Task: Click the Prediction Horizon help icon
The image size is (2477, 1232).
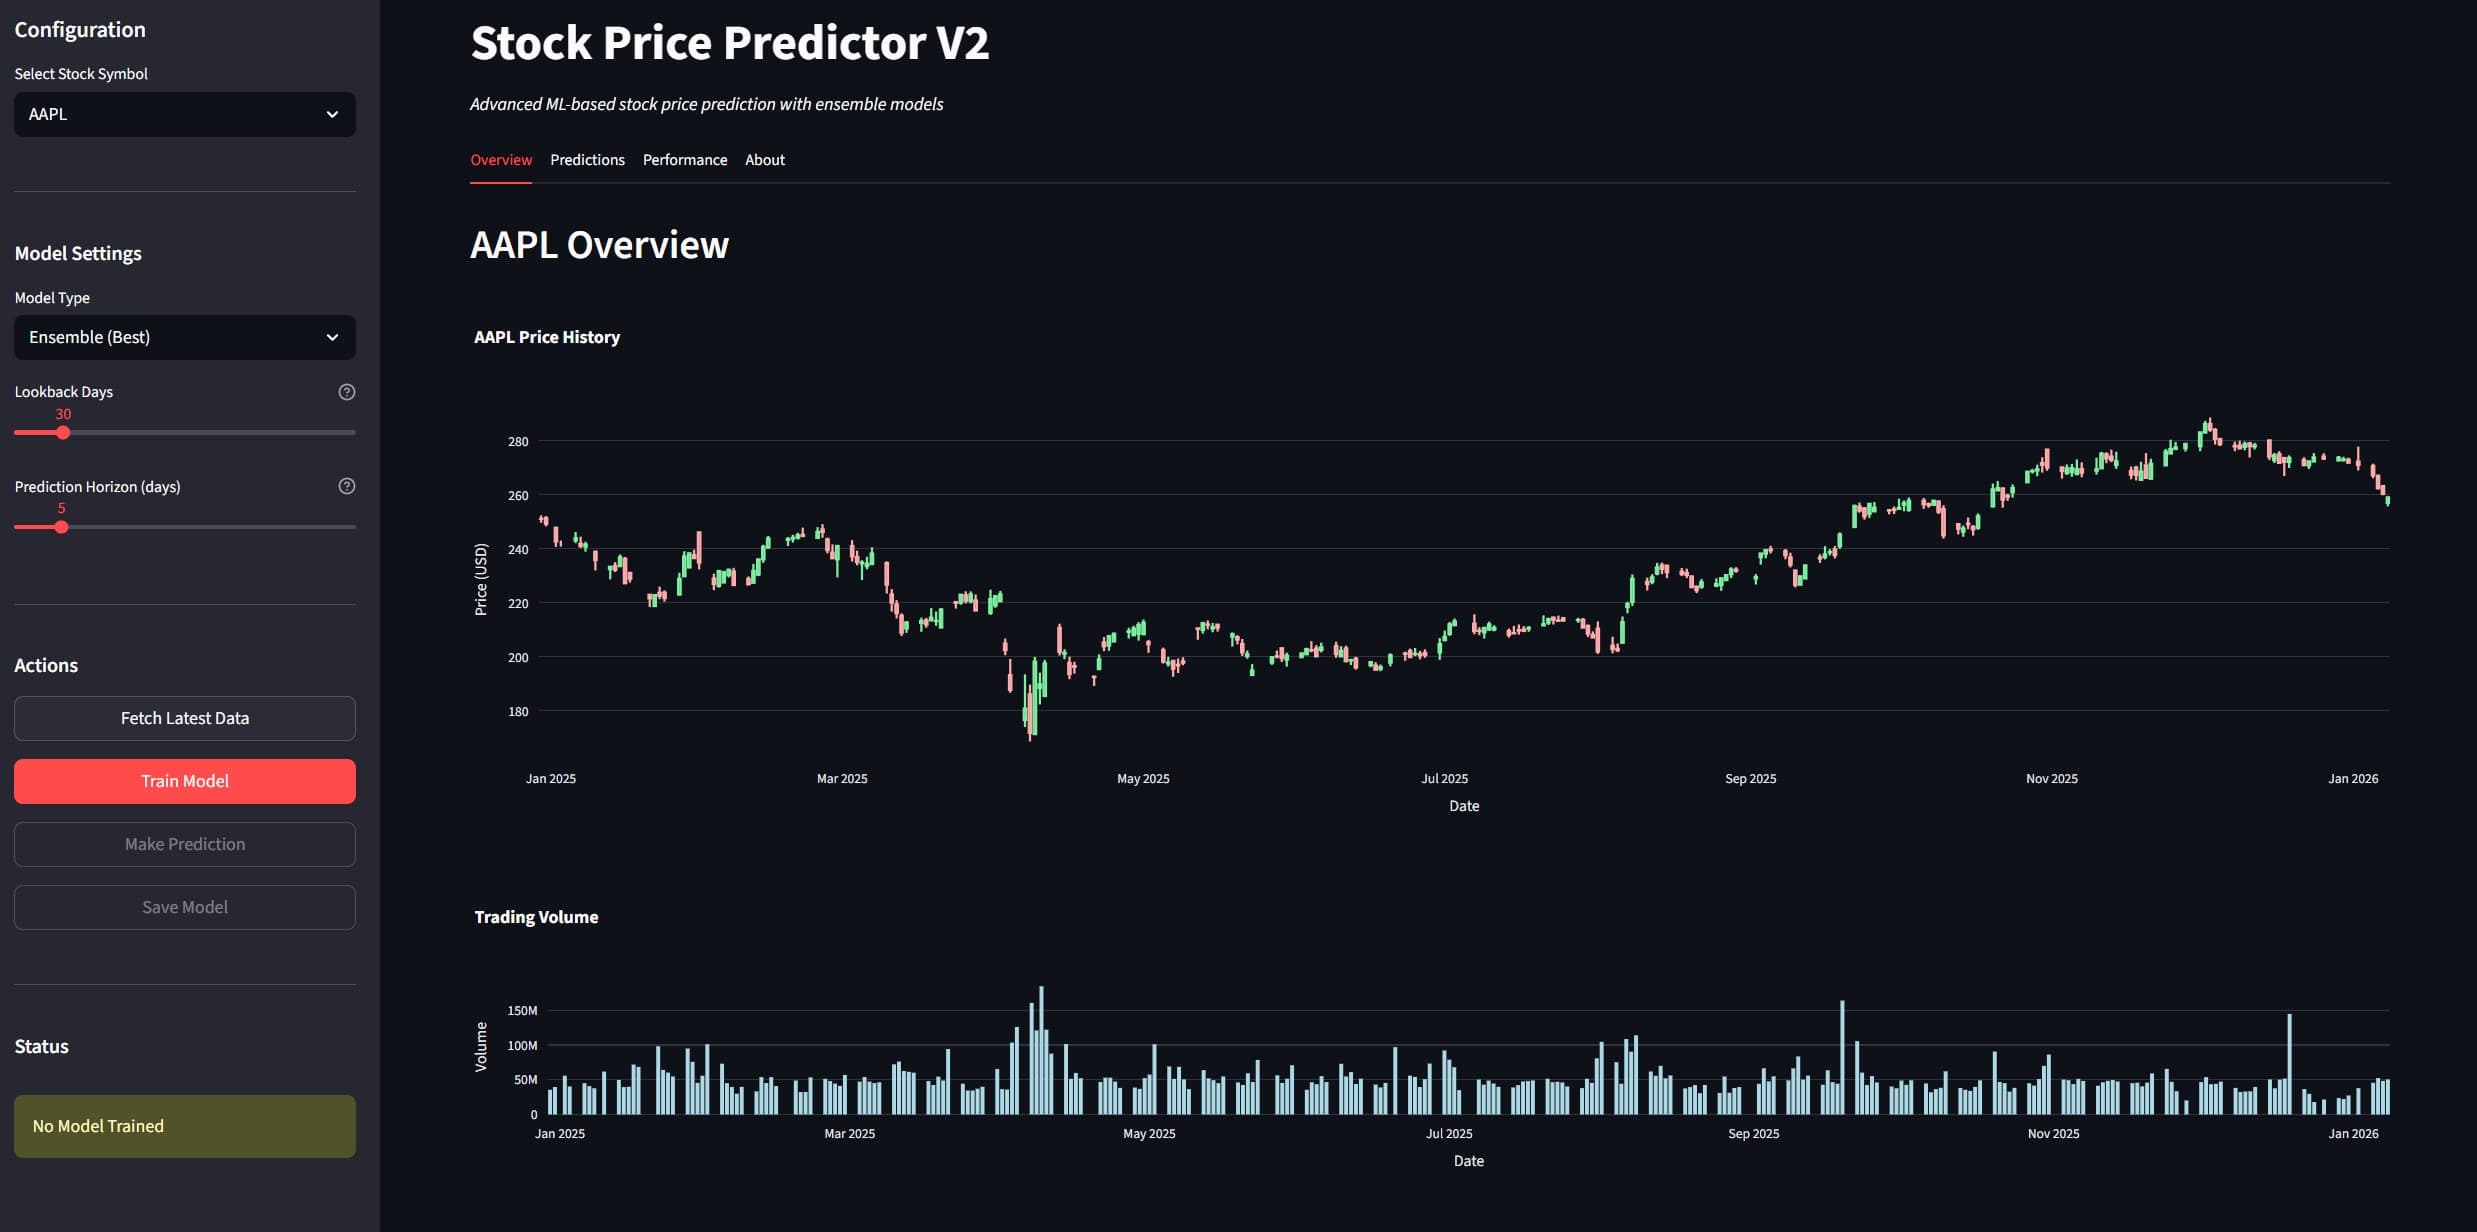Action: coord(346,486)
